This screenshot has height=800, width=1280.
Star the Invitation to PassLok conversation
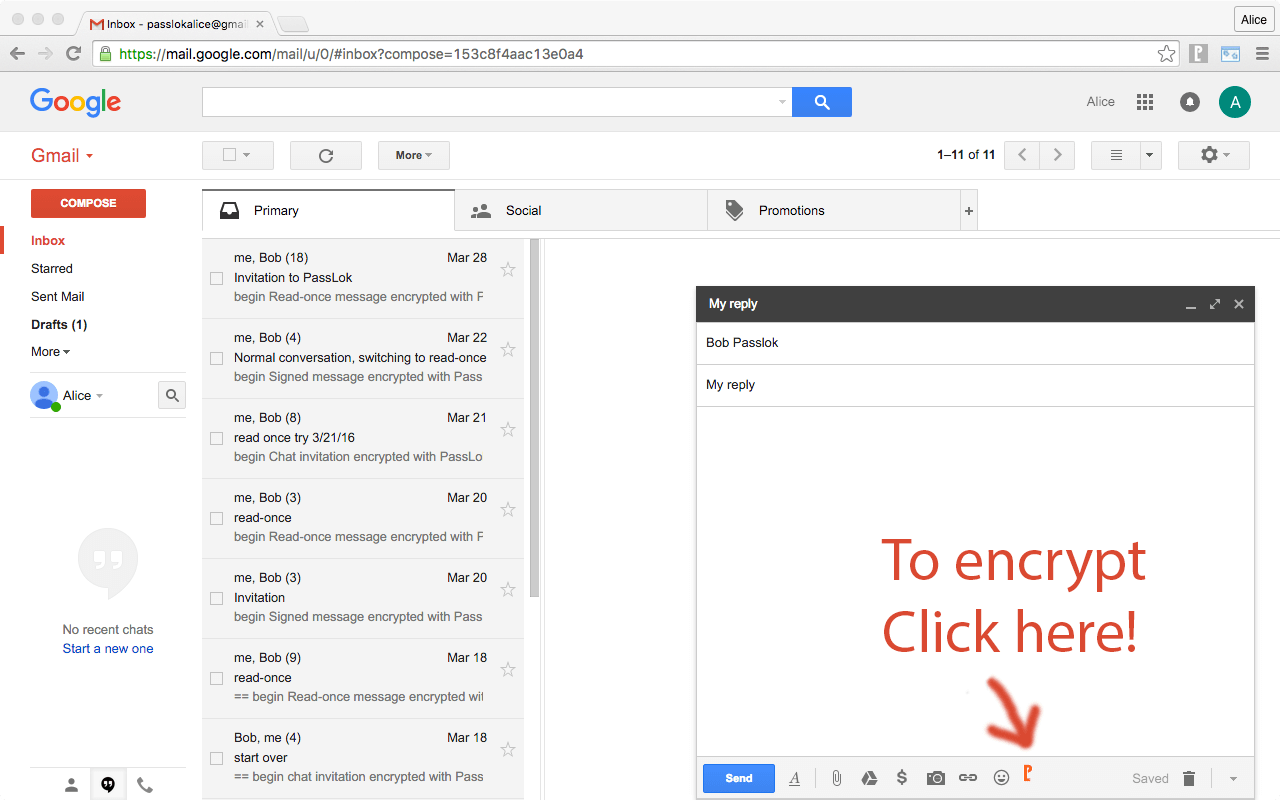508,269
